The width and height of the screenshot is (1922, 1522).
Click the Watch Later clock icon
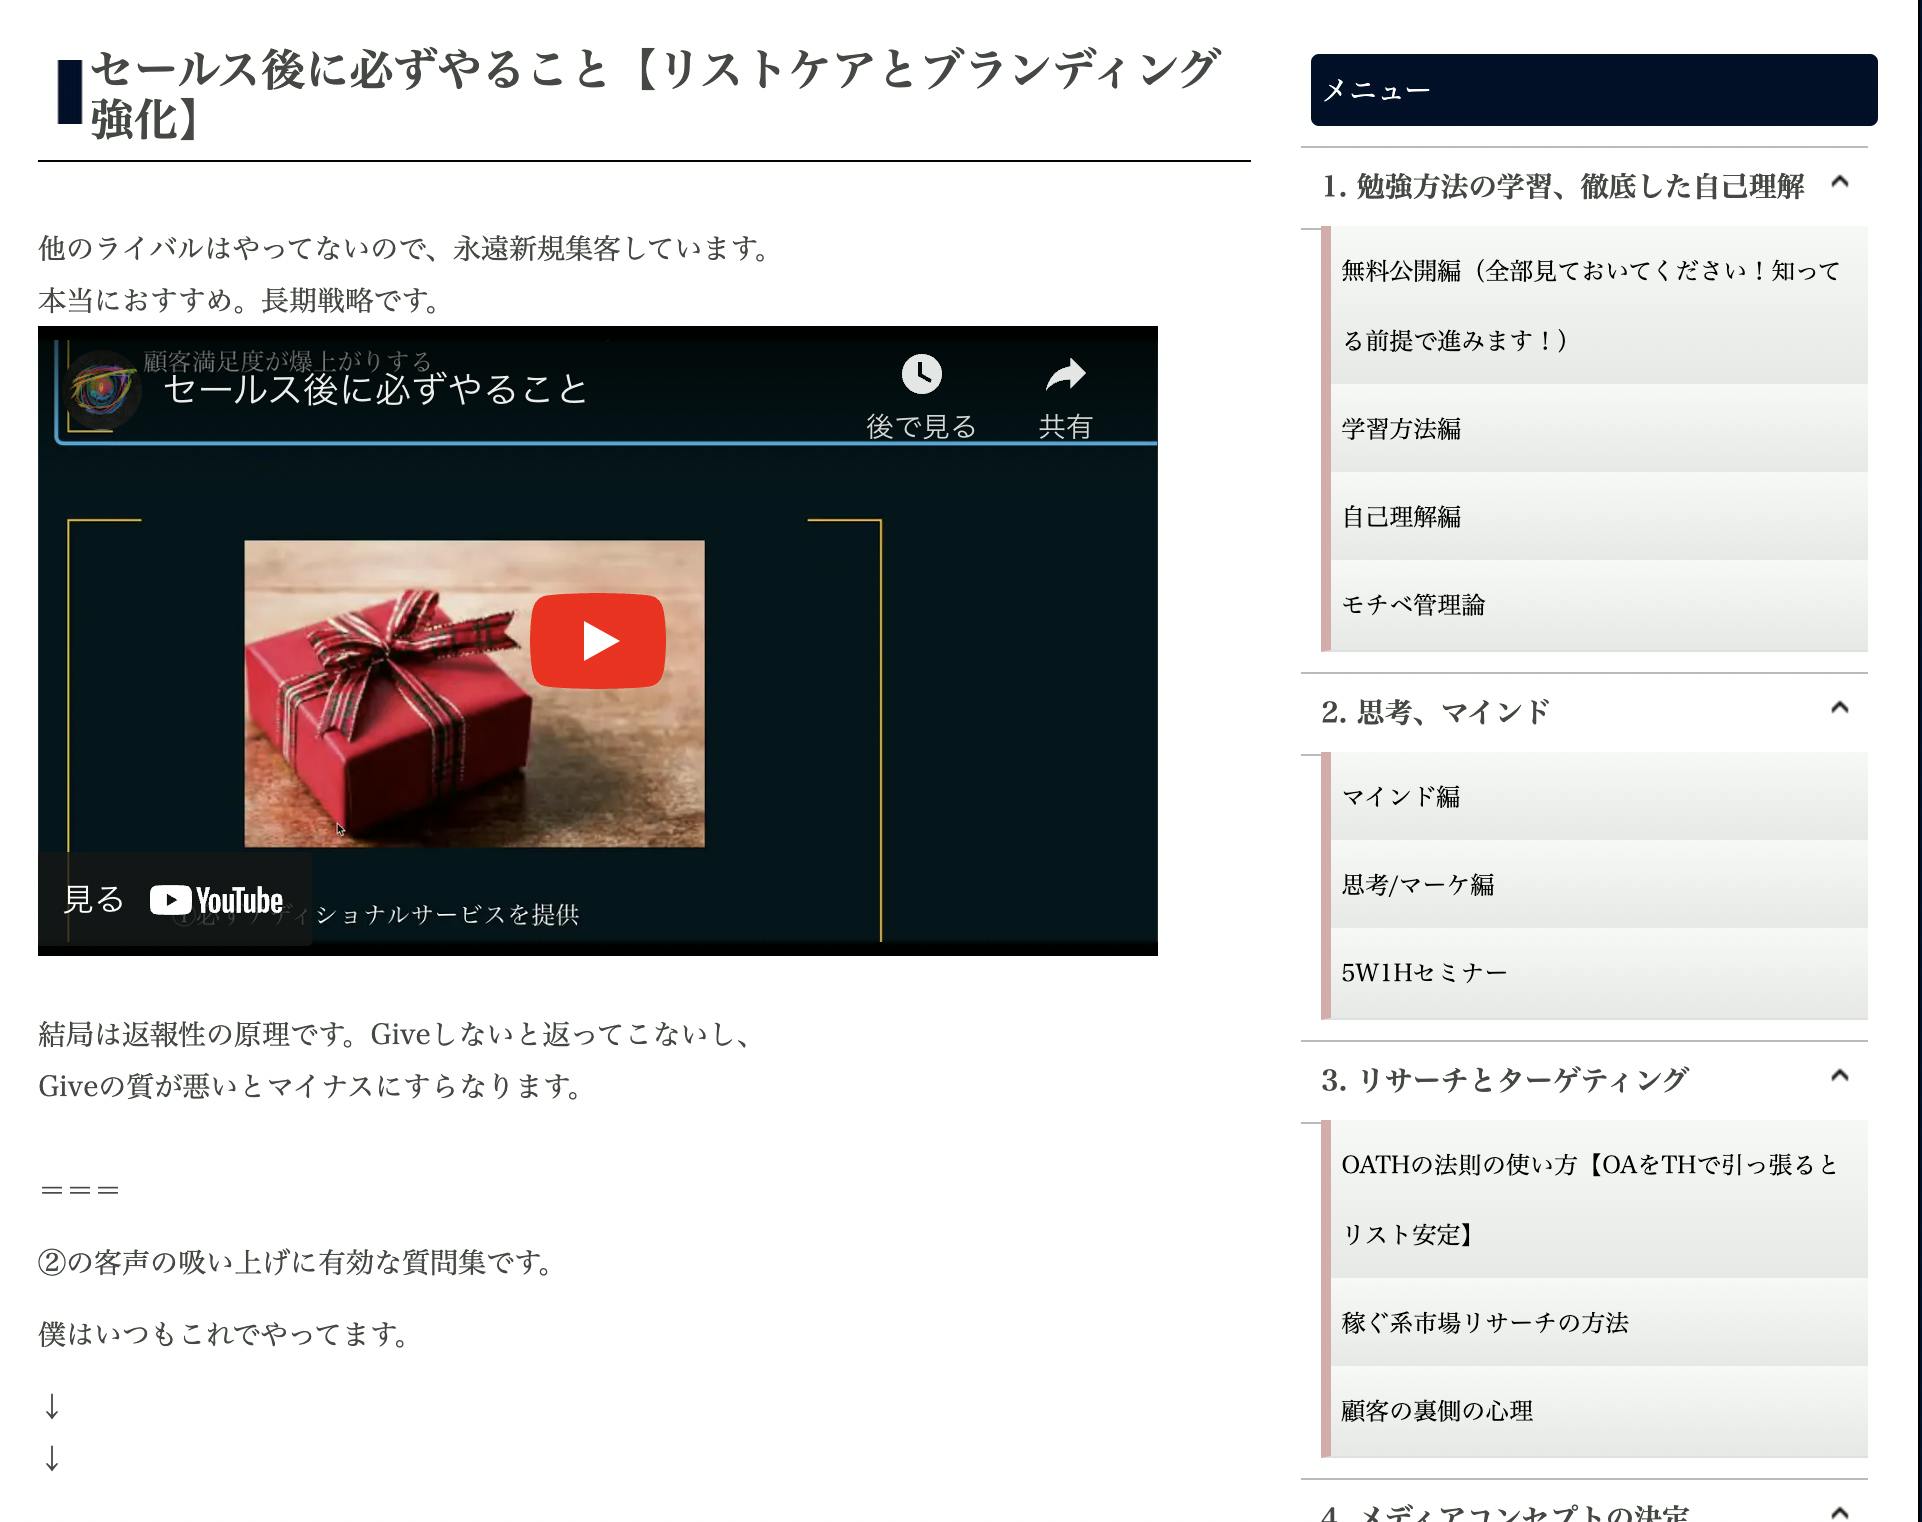pyautogui.click(x=921, y=375)
